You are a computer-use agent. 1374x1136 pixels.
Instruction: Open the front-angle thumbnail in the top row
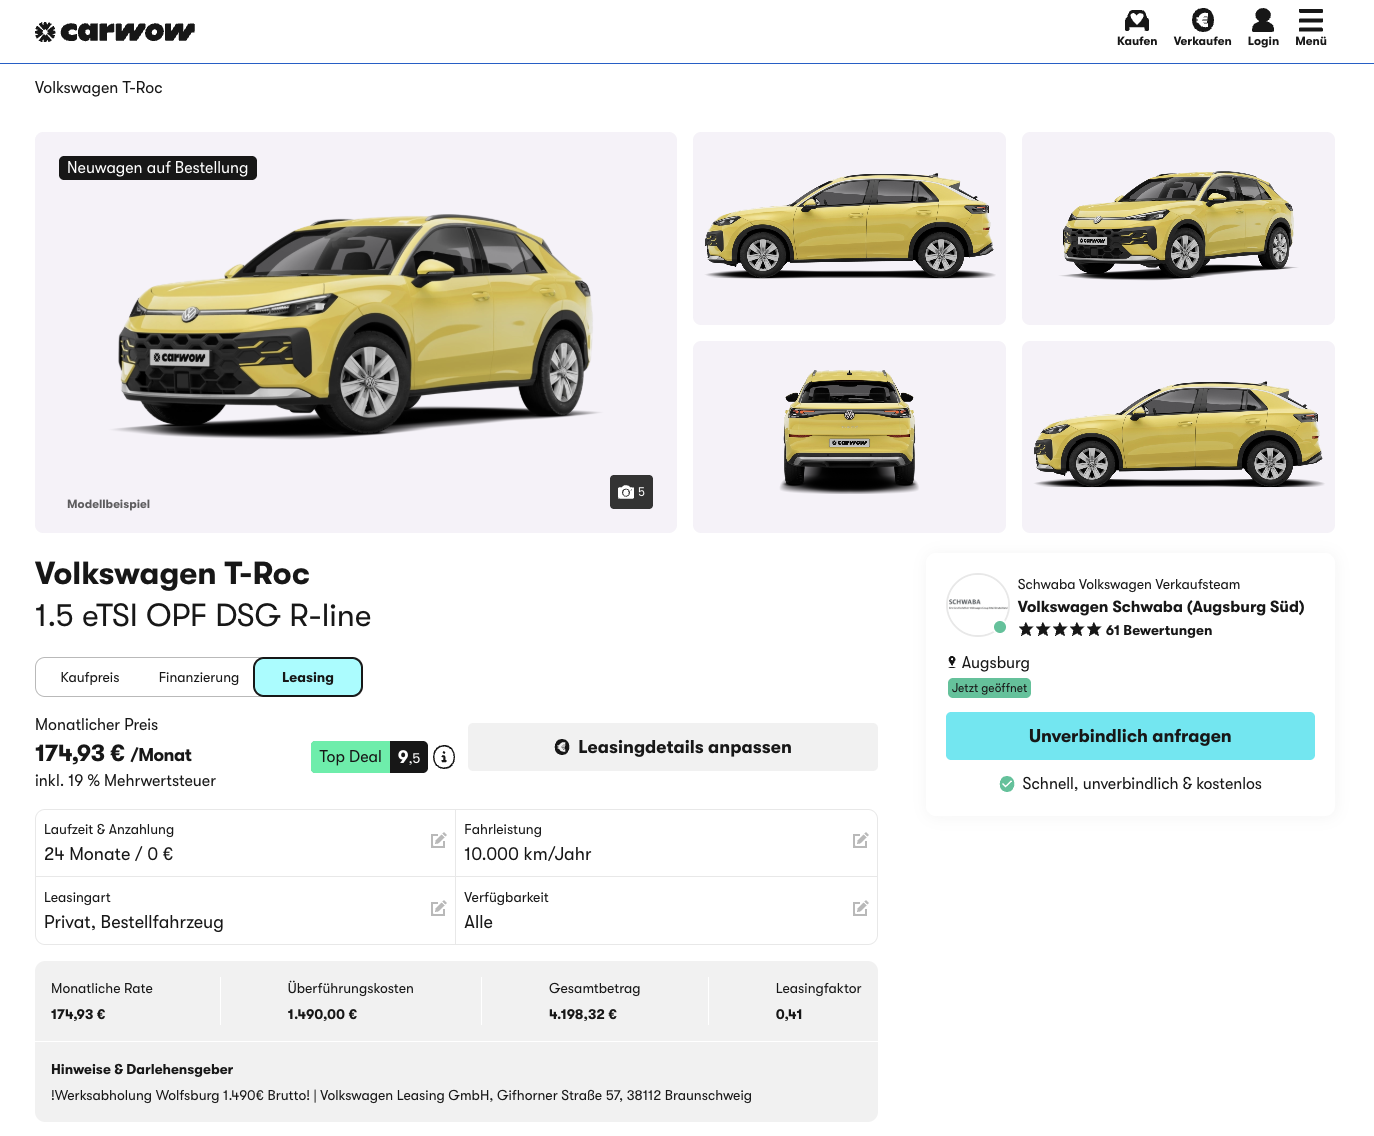(x=1178, y=228)
